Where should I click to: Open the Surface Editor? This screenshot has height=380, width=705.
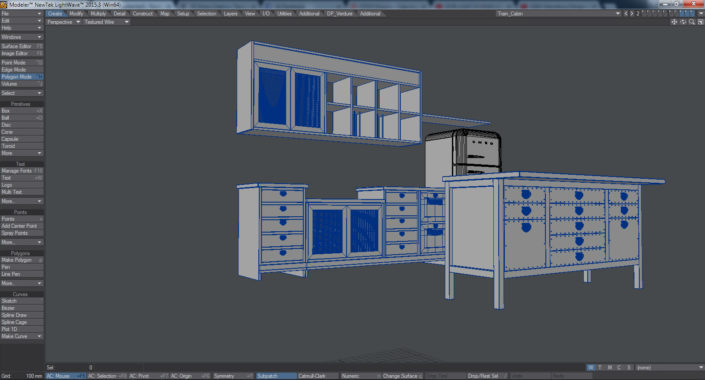pyautogui.click(x=22, y=46)
